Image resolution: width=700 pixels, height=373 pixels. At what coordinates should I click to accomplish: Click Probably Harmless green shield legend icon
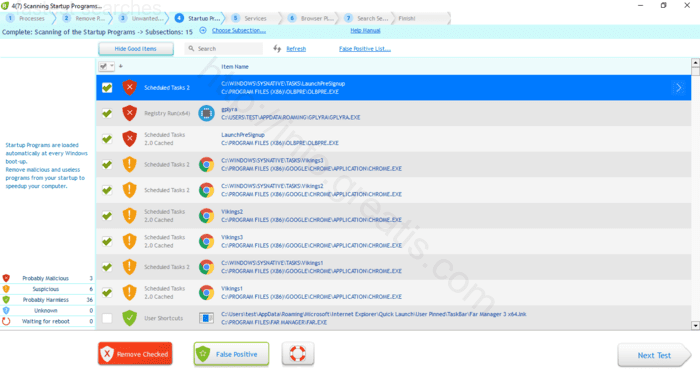coord(6,300)
